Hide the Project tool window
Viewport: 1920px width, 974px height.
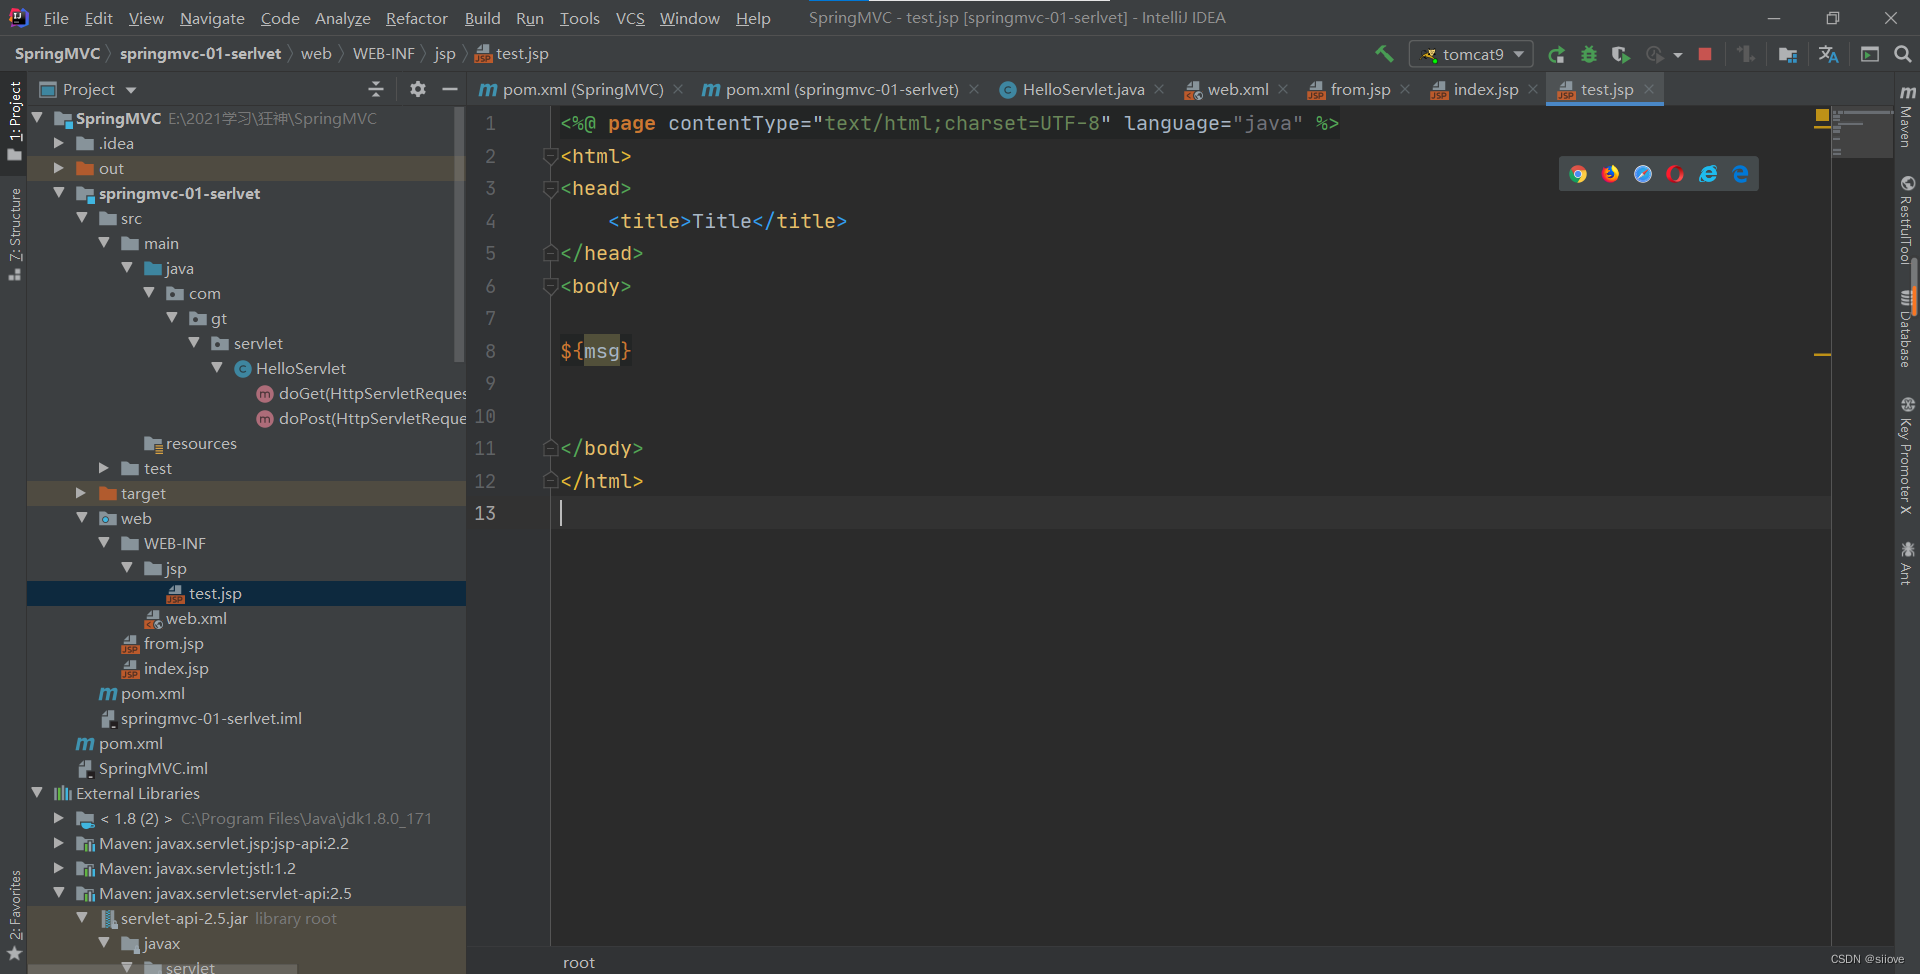point(450,89)
